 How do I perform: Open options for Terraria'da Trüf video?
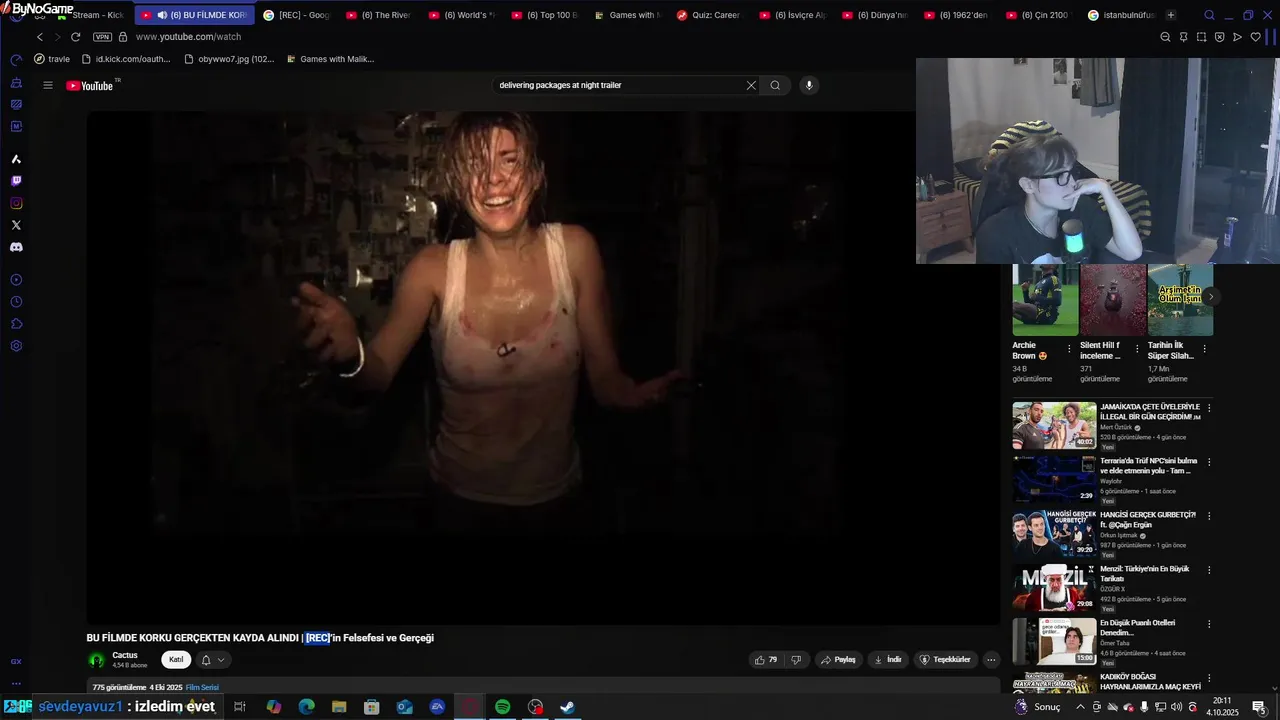(1209, 462)
